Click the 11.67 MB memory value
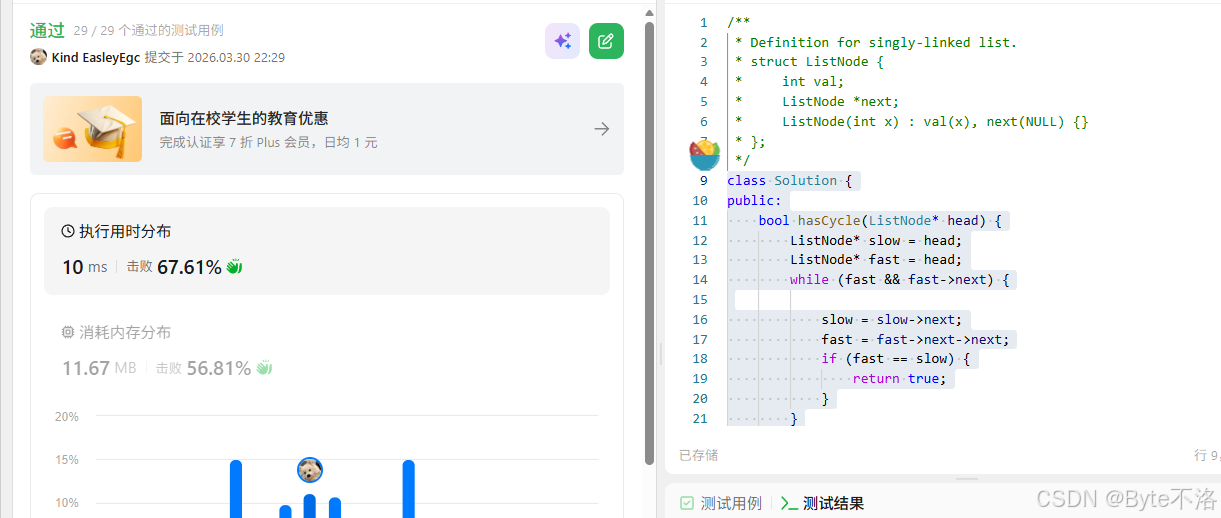 pyautogui.click(x=99, y=368)
